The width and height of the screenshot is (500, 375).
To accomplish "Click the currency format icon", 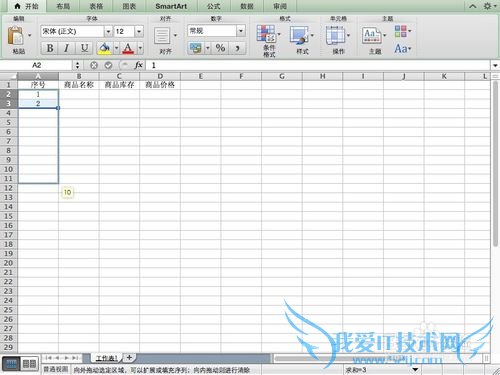I will (x=196, y=48).
